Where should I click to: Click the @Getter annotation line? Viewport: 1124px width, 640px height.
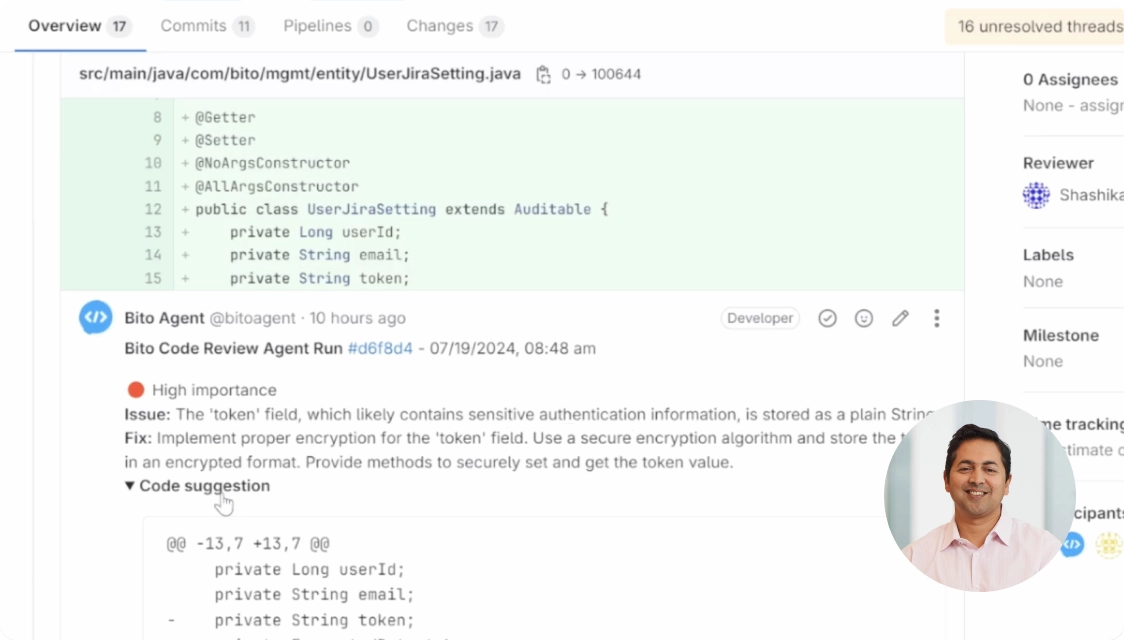(225, 118)
